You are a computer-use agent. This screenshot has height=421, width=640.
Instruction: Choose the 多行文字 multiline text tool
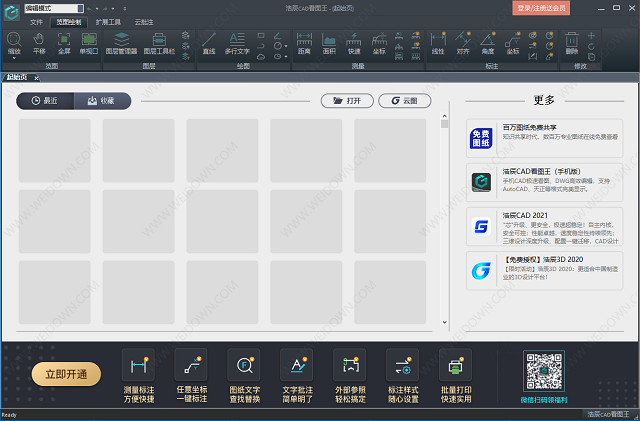237,43
